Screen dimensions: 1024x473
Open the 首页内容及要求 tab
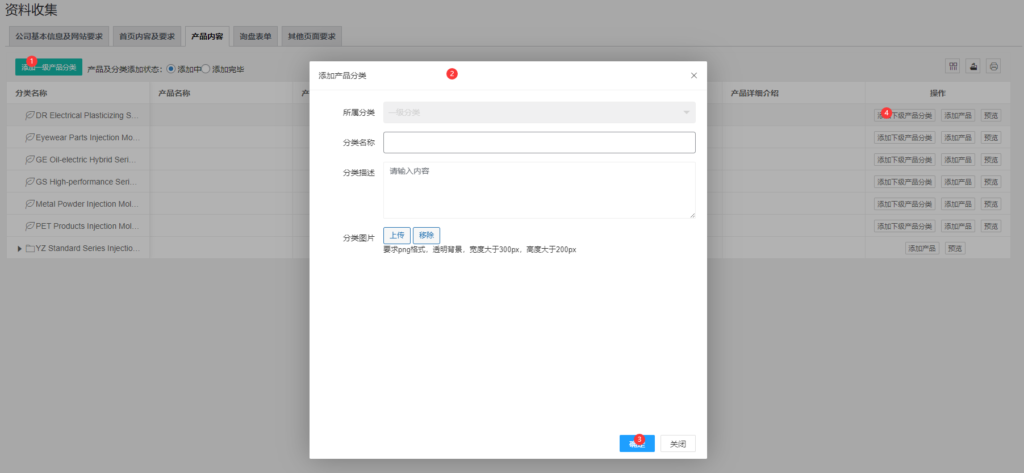pyautogui.click(x=146, y=36)
